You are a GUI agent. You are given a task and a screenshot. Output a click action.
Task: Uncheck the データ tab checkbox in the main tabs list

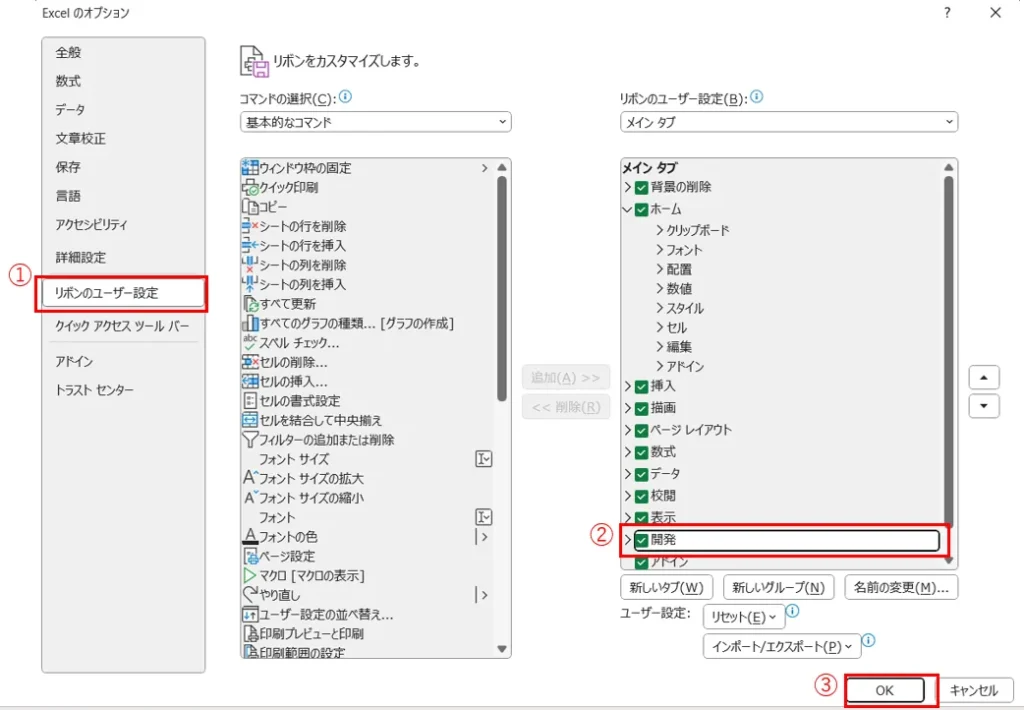coord(641,474)
